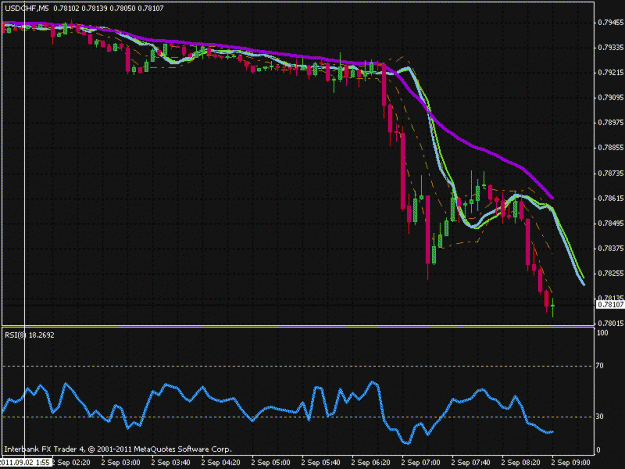625x469 pixels.
Task: Click the 0.78735 price scale label
Action: 610,173
